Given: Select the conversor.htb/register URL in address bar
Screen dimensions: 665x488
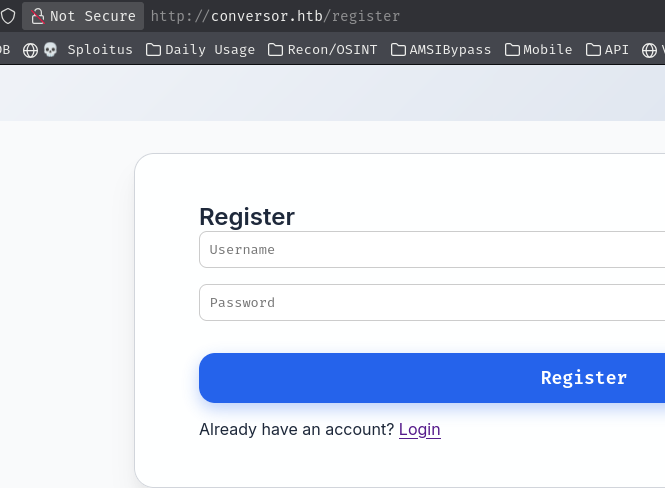Looking at the screenshot, I should (275, 16).
